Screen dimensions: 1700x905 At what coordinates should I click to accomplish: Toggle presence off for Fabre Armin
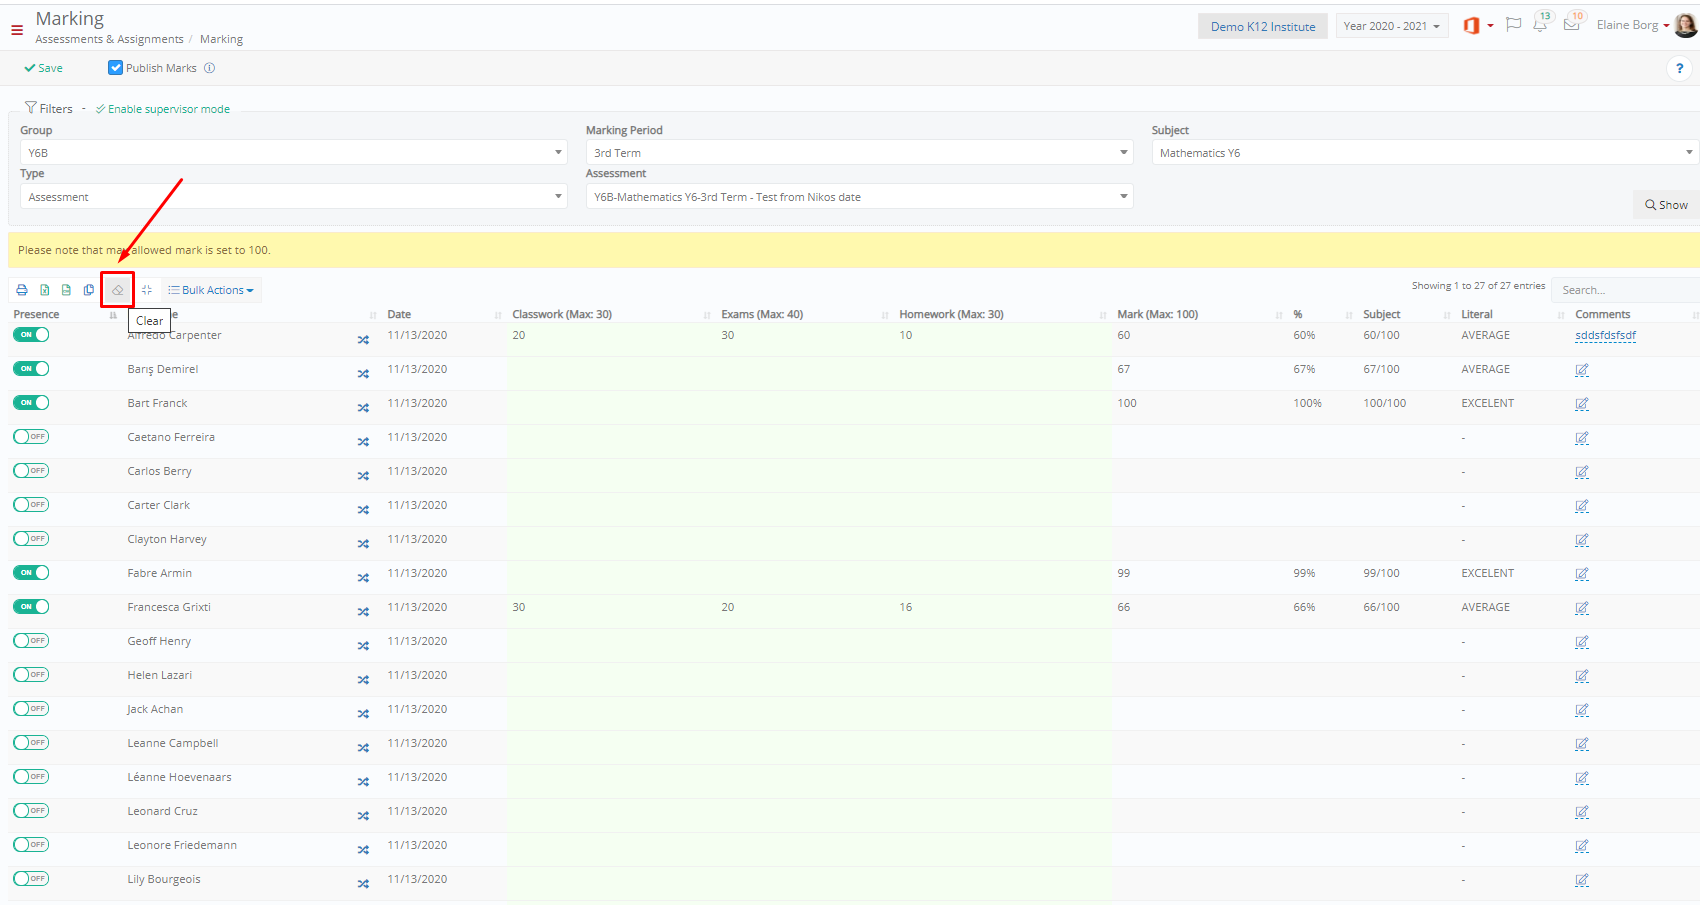(31, 573)
